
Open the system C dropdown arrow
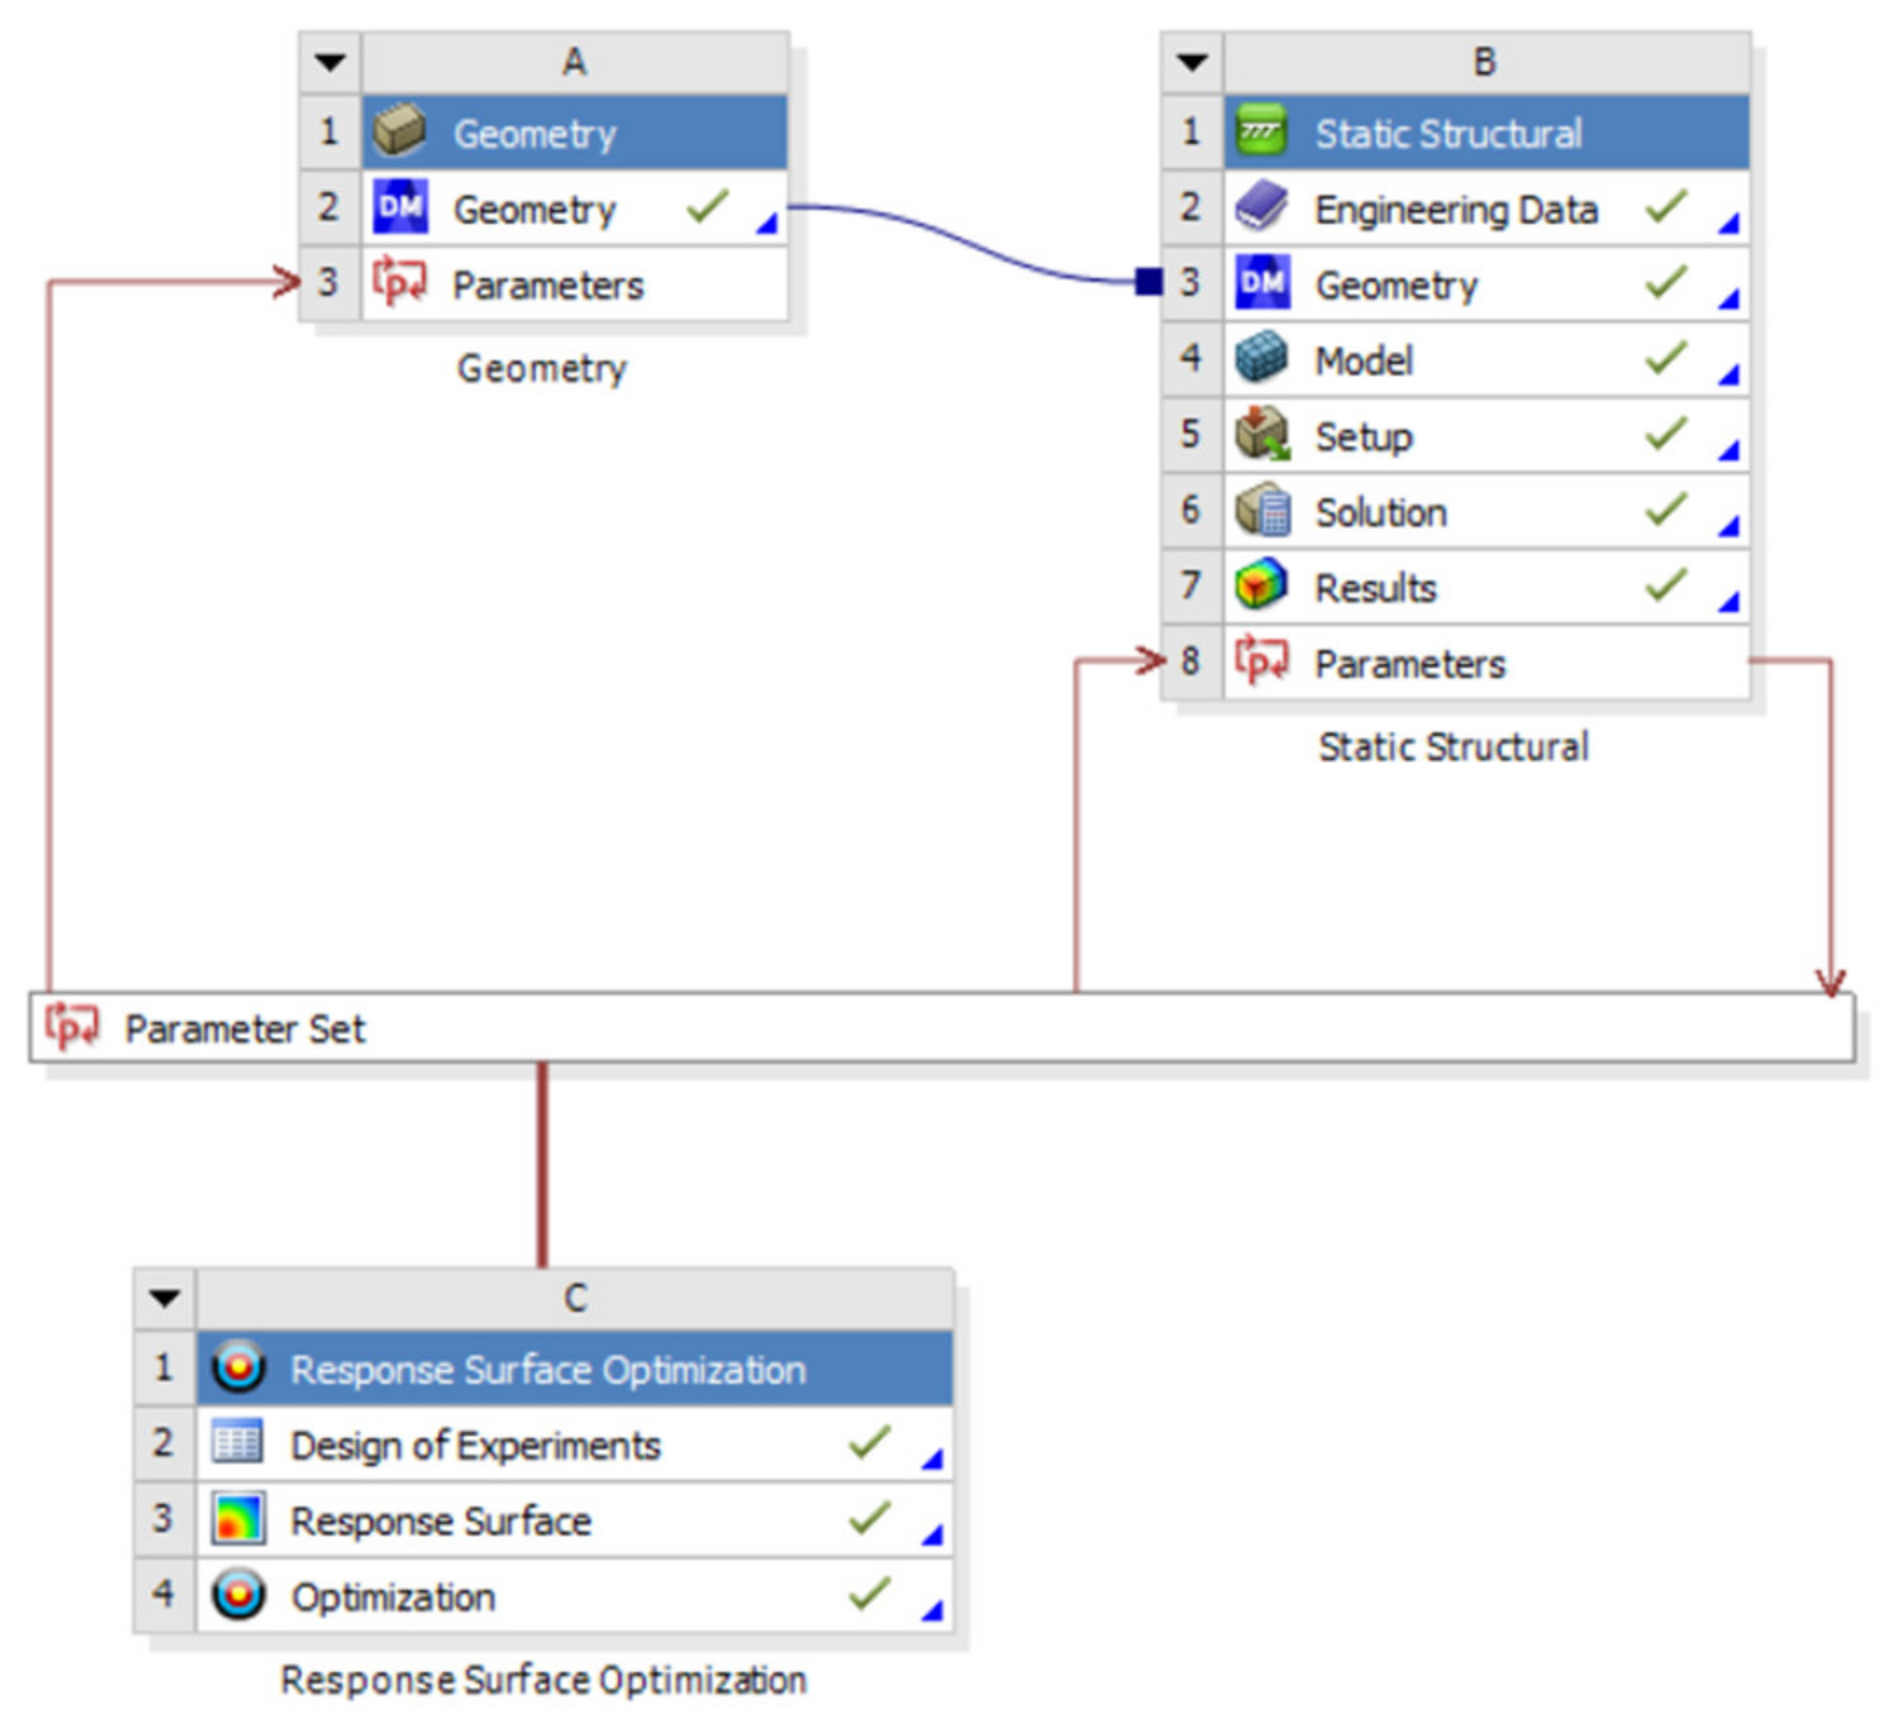(x=165, y=1298)
